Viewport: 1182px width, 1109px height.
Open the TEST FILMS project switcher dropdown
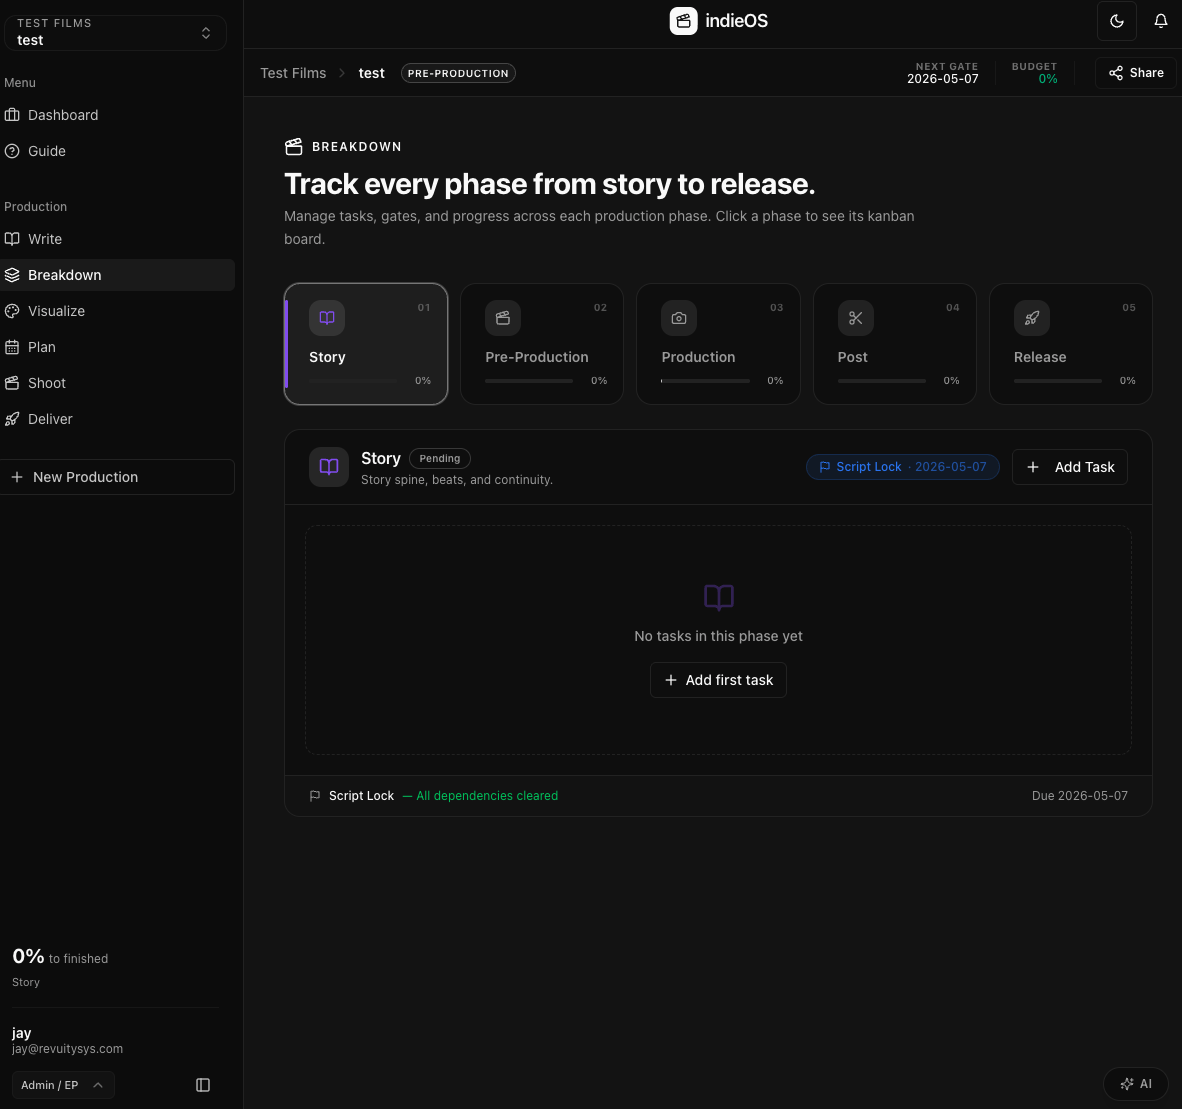pos(115,32)
